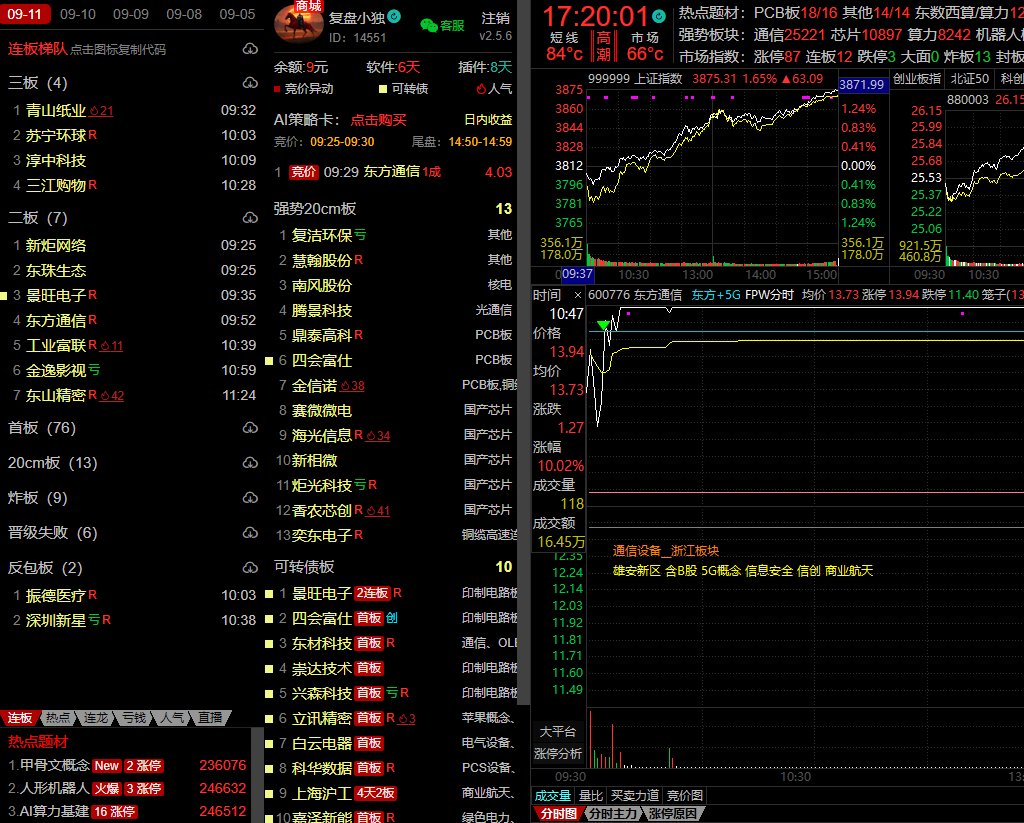Close the 600776 东方通信 chart with ×
The height and width of the screenshot is (823, 1024).
[x=577, y=295]
